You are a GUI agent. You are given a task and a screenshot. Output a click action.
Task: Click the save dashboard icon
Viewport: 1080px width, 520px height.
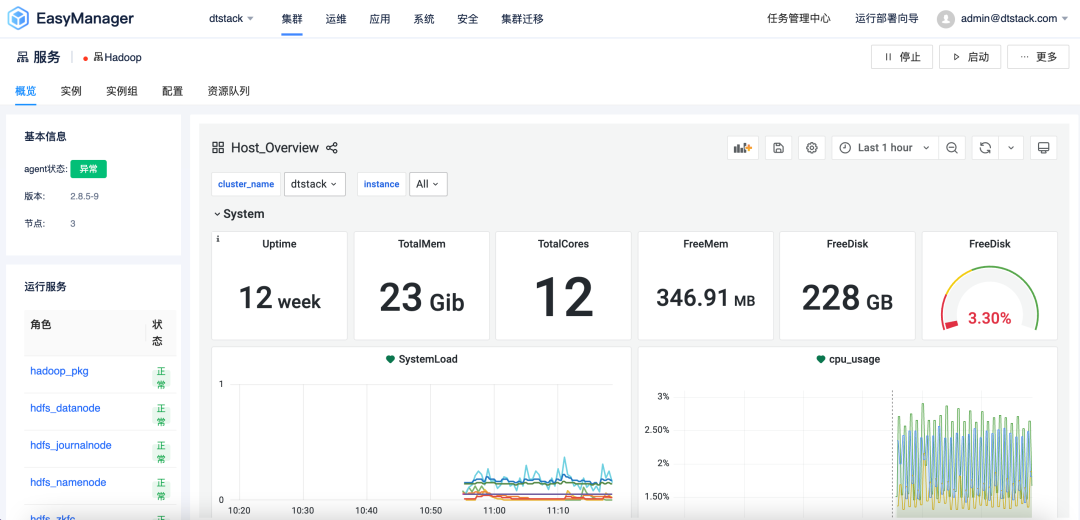pyautogui.click(x=778, y=147)
